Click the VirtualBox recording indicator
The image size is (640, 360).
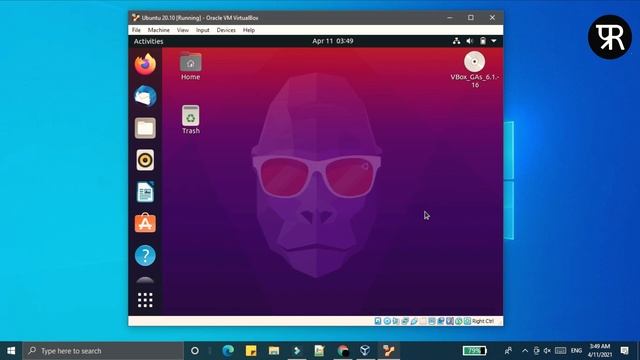[x=441, y=321]
